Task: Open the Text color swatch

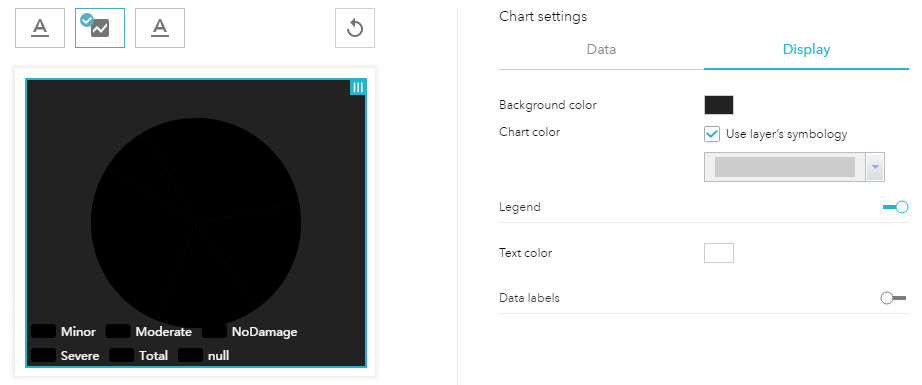Action: [x=719, y=253]
